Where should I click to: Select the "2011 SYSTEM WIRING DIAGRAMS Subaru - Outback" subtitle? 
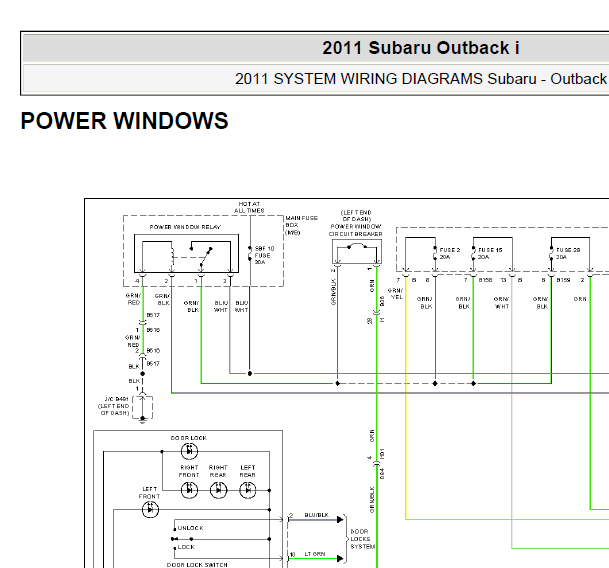tap(421, 79)
